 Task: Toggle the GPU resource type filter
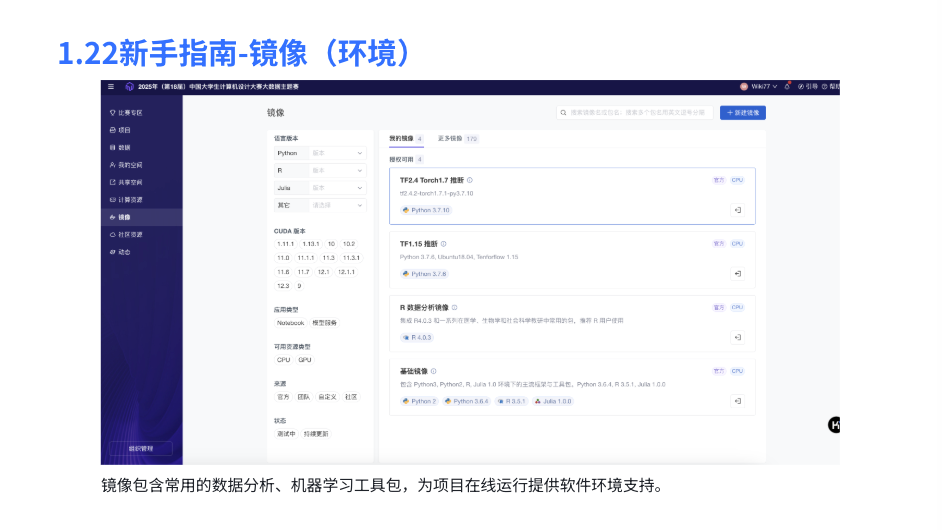305,360
